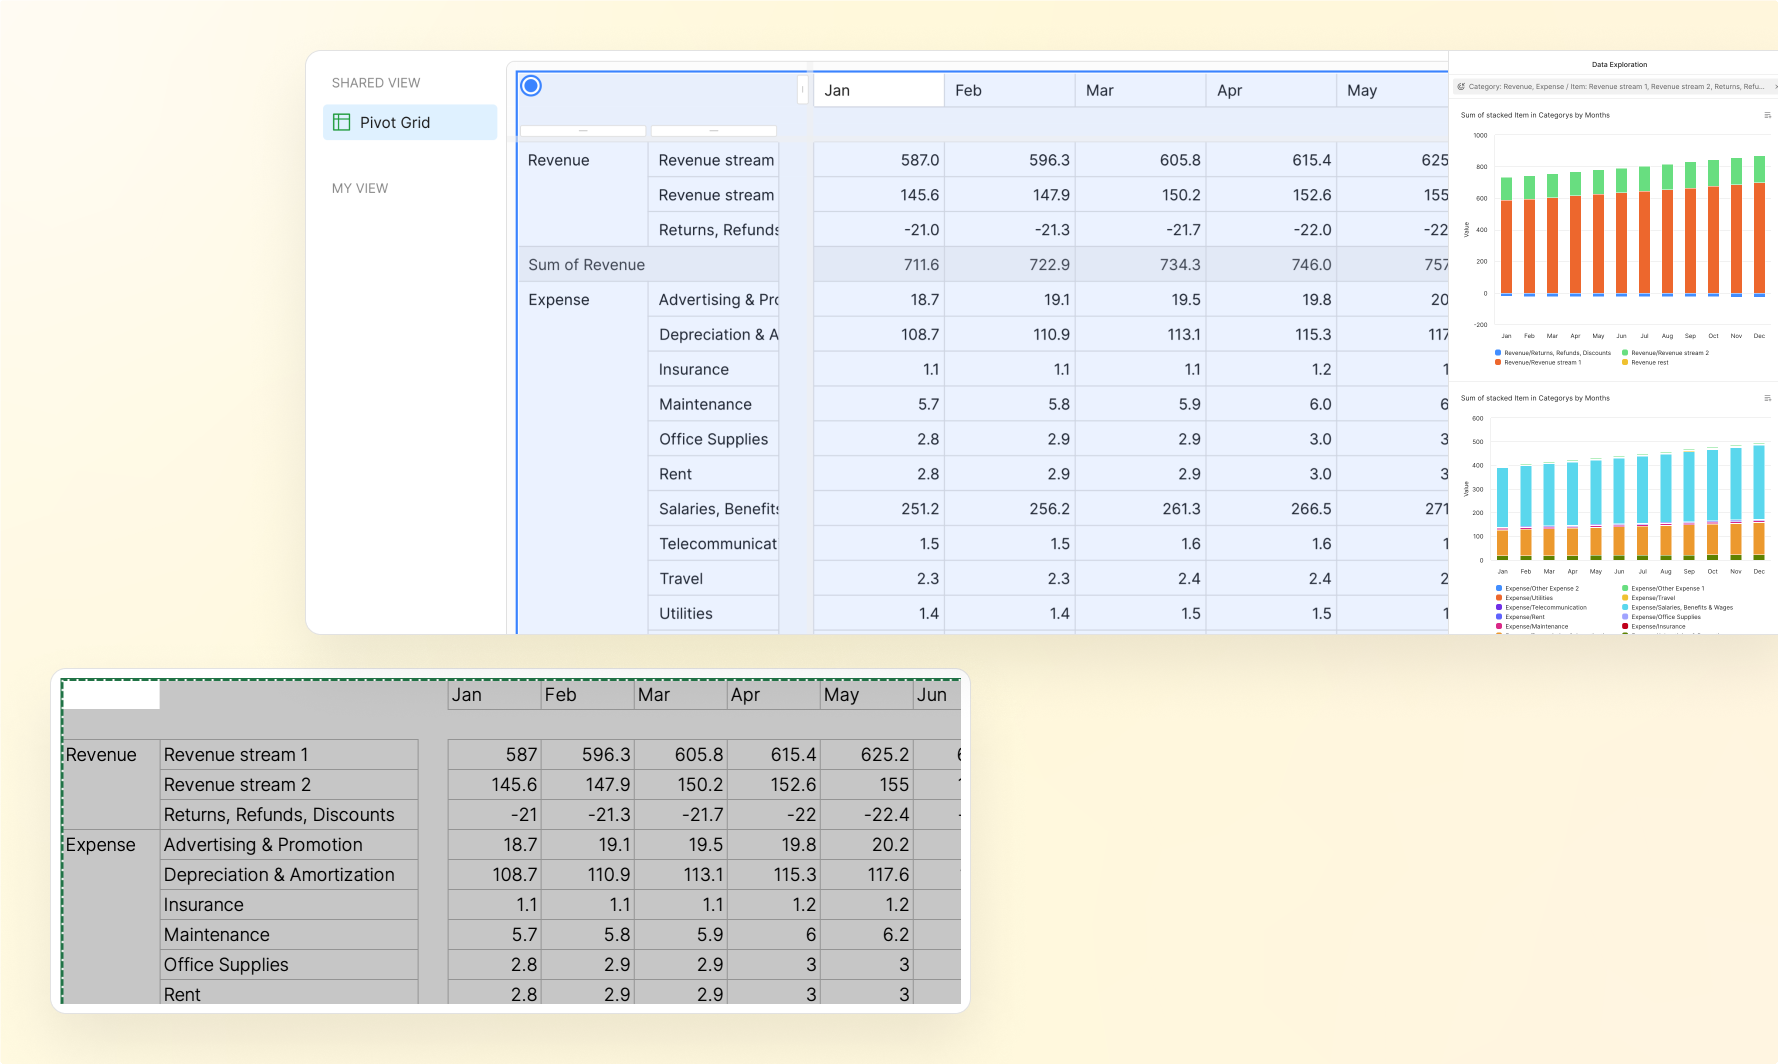Click the 251.2 Salaries Jan cell
The image size is (1778, 1064).
coord(879,509)
